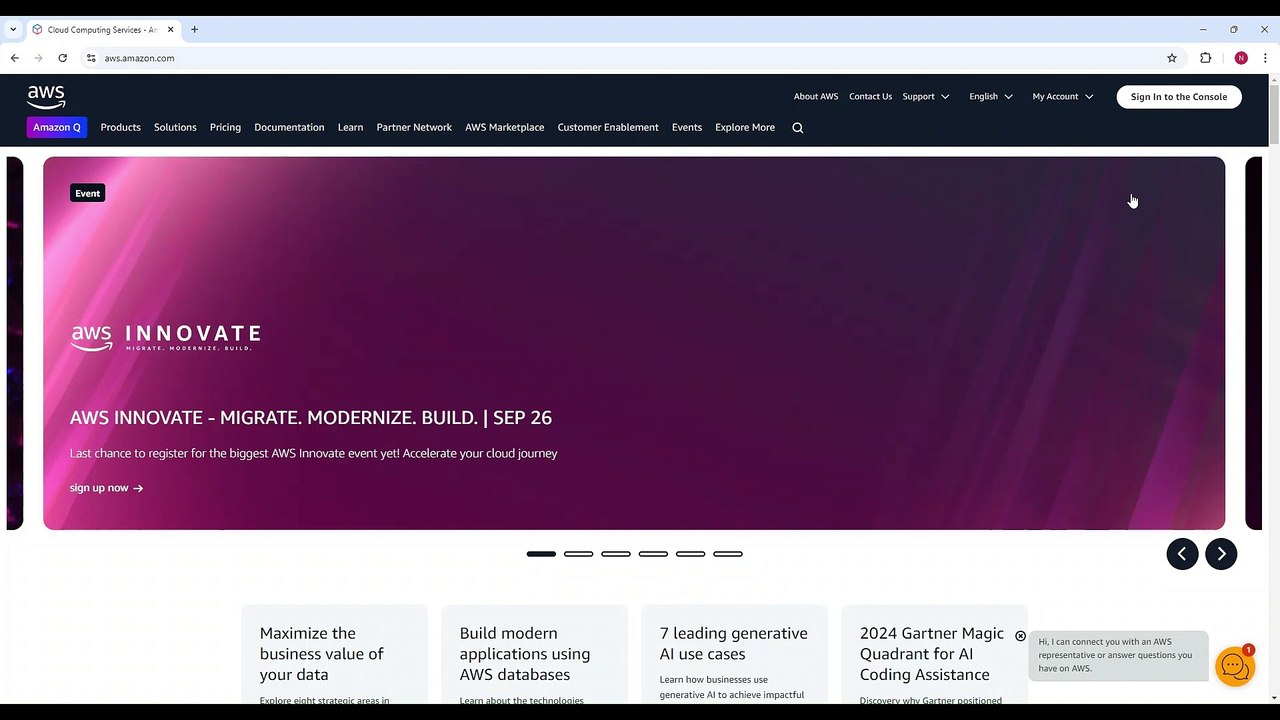
Task: Open the browser extensions puzzle icon
Action: pyautogui.click(x=1206, y=58)
